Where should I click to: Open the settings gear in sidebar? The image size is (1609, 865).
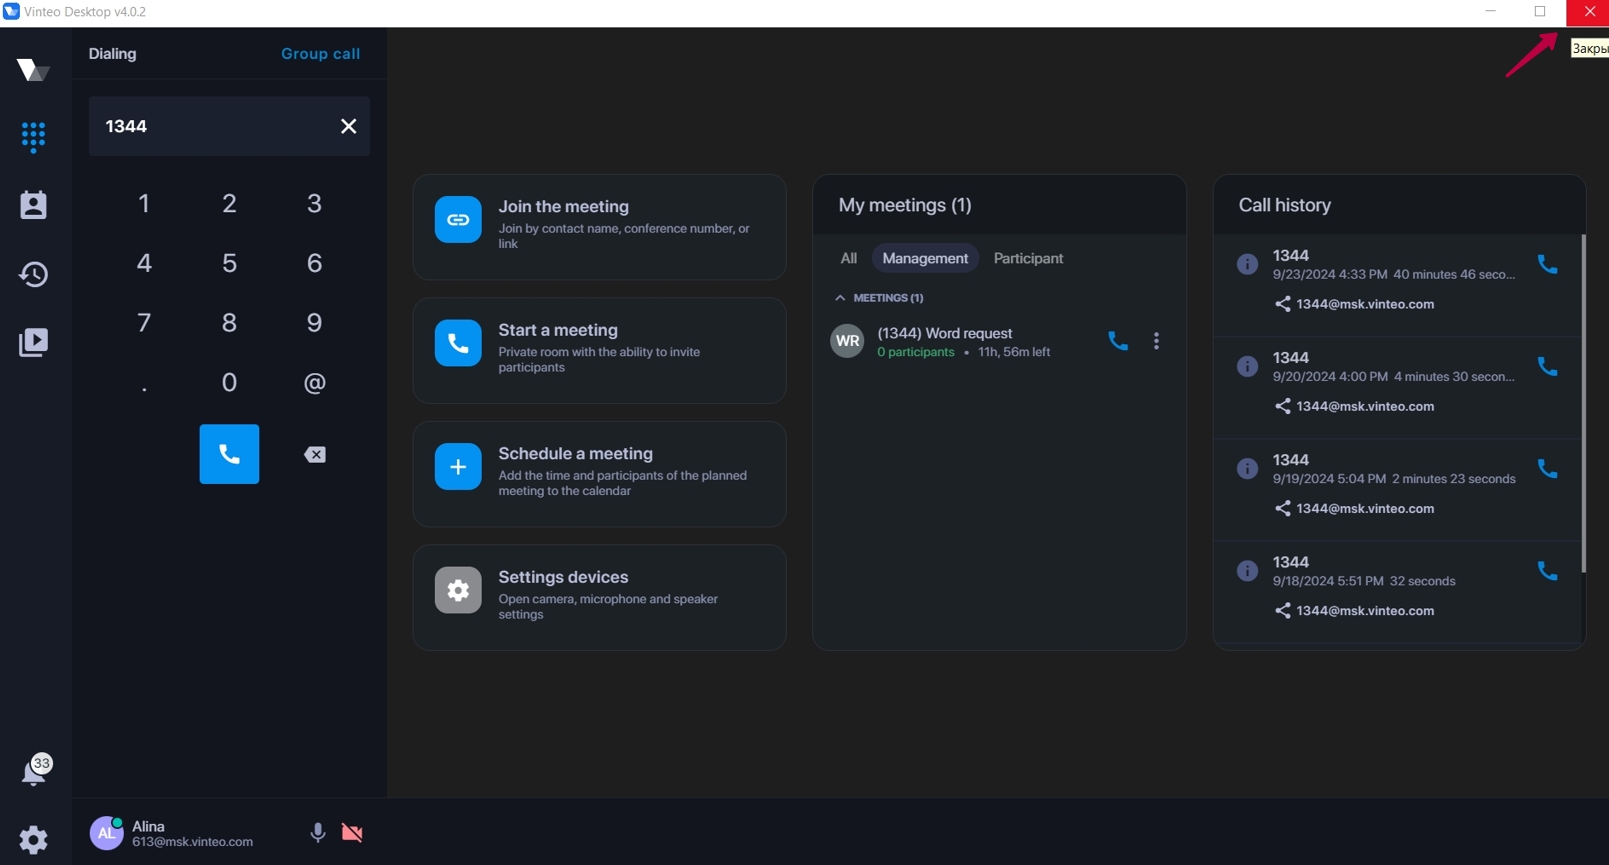33,839
